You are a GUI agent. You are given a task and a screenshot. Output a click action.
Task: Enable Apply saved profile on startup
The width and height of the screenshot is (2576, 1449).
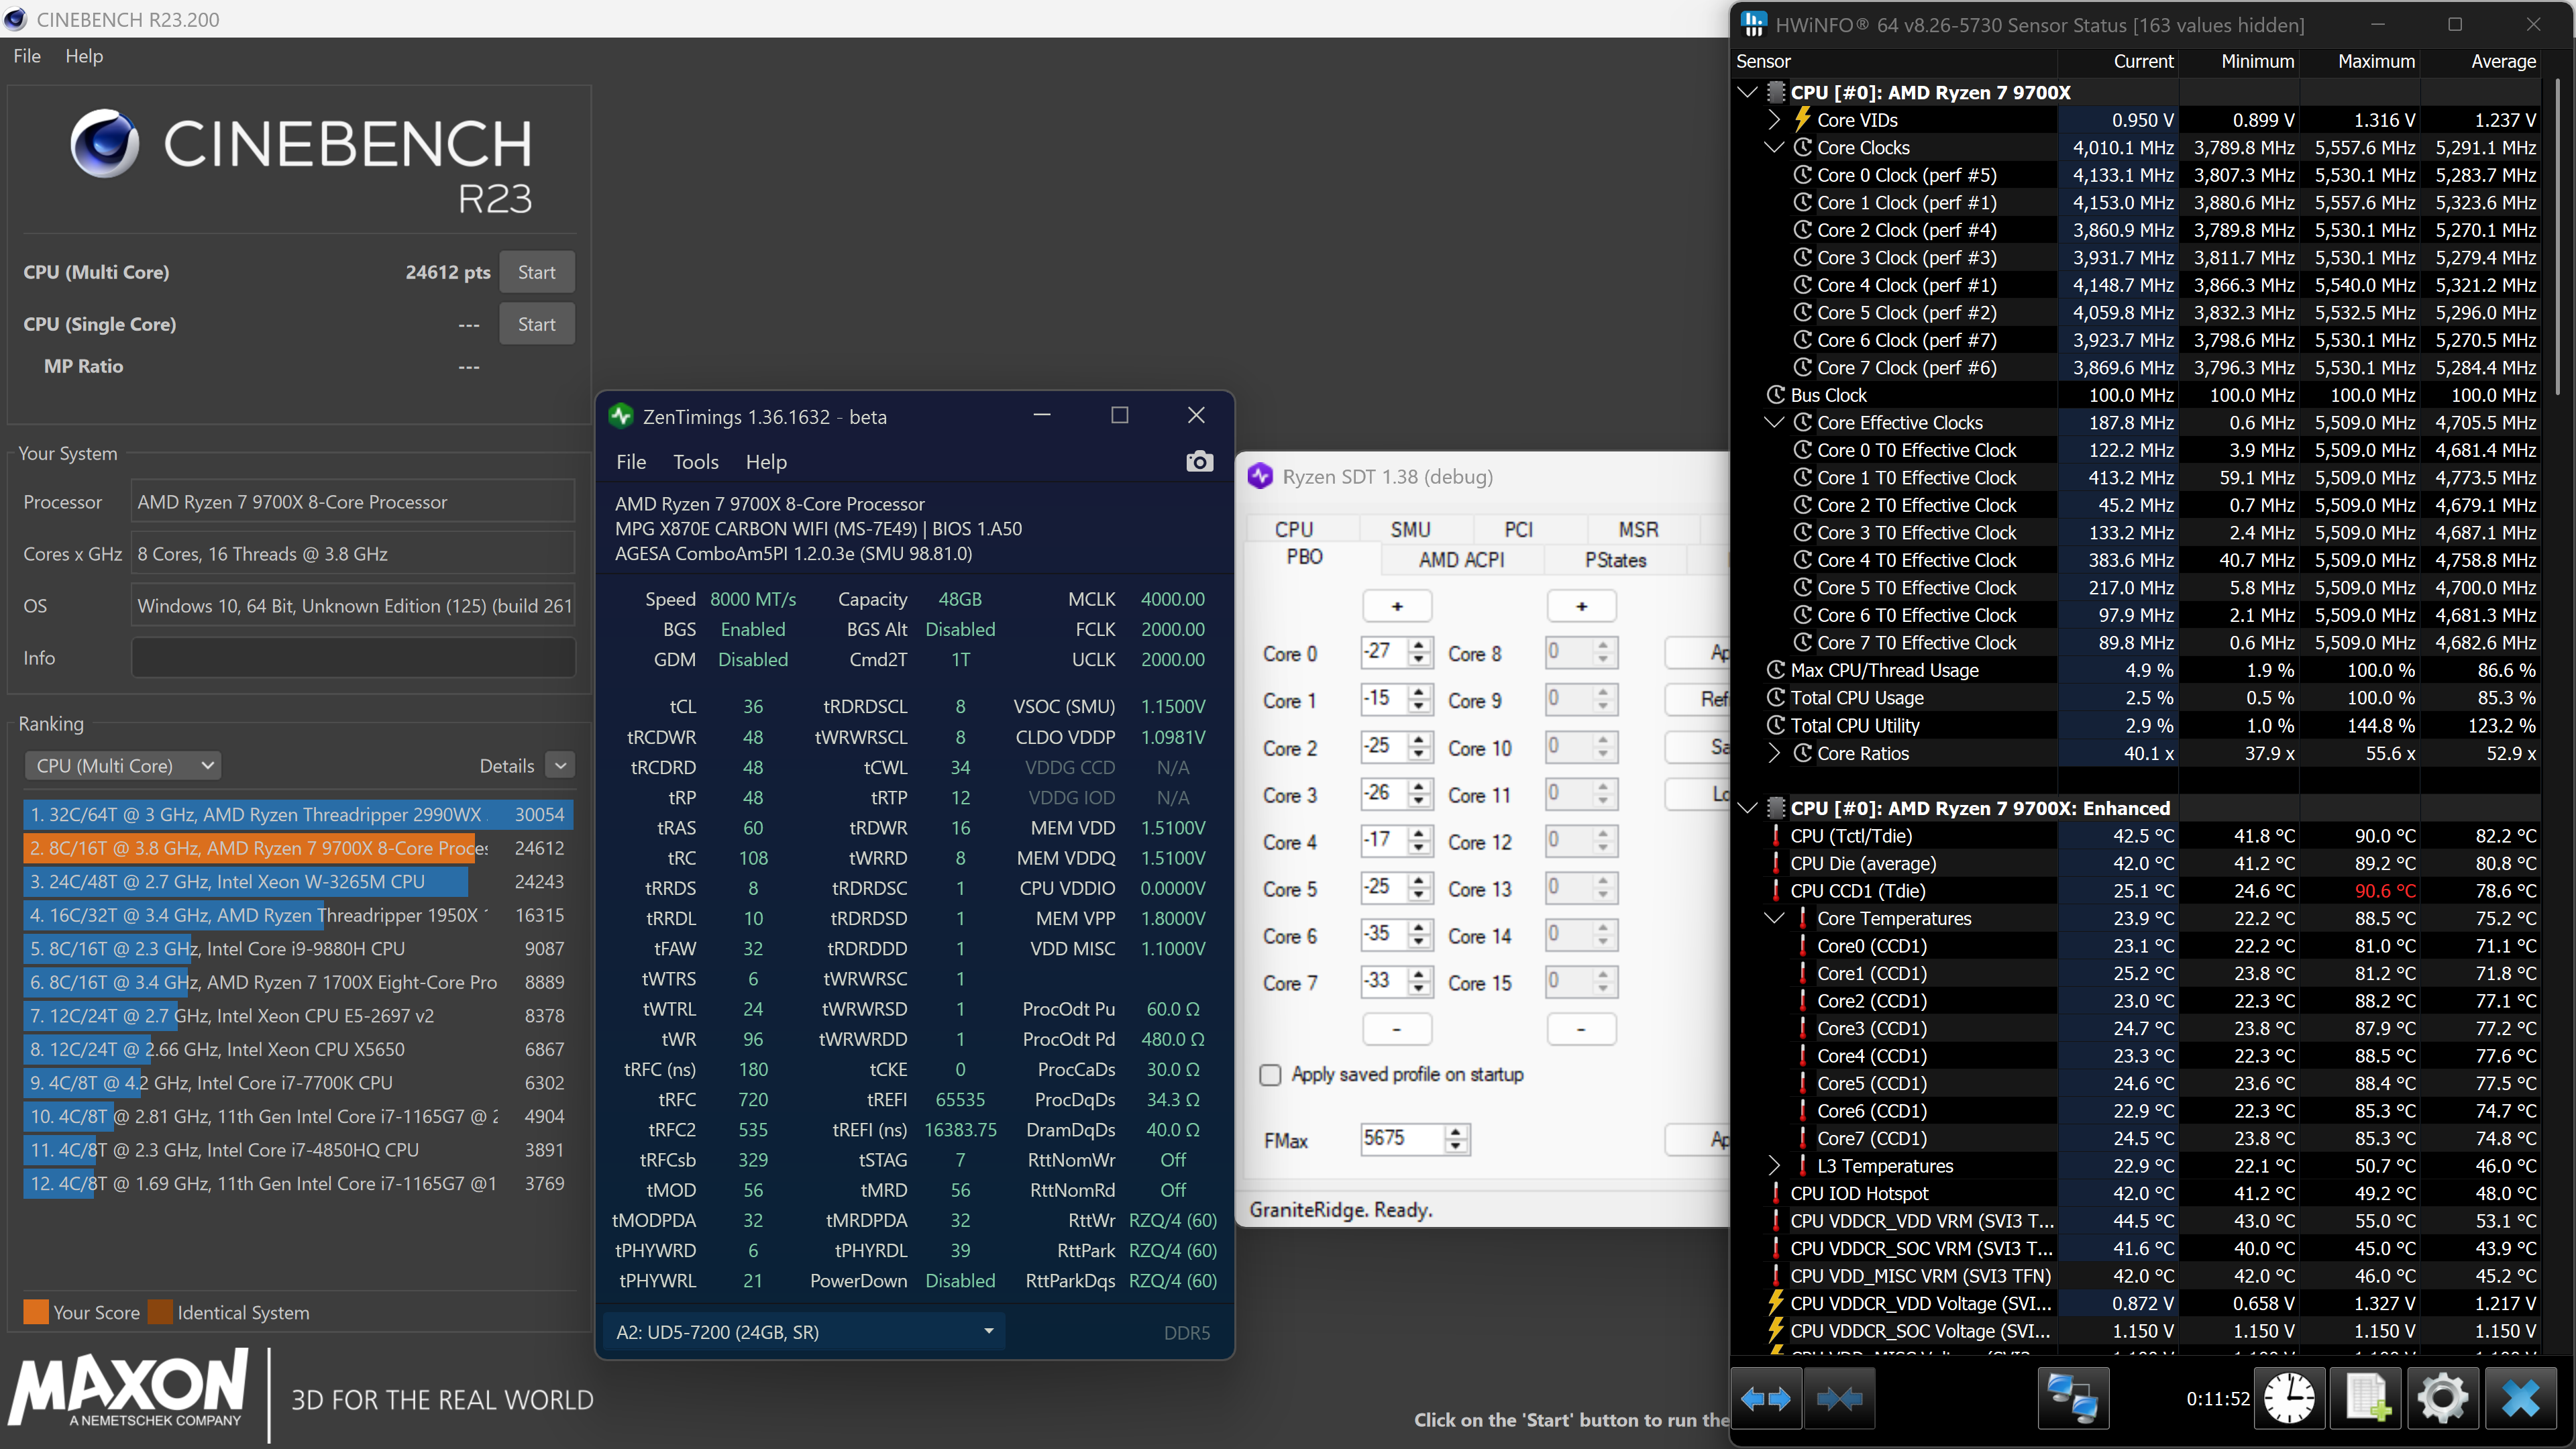(1270, 1075)
